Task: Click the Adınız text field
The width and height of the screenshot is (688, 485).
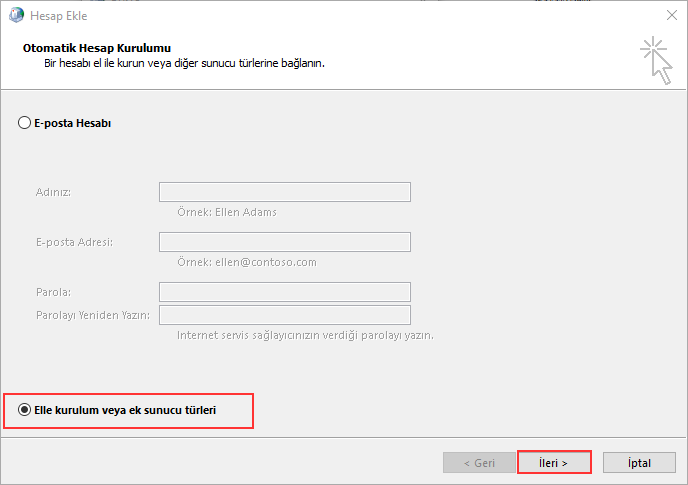Action: click(x=284, y=192)
